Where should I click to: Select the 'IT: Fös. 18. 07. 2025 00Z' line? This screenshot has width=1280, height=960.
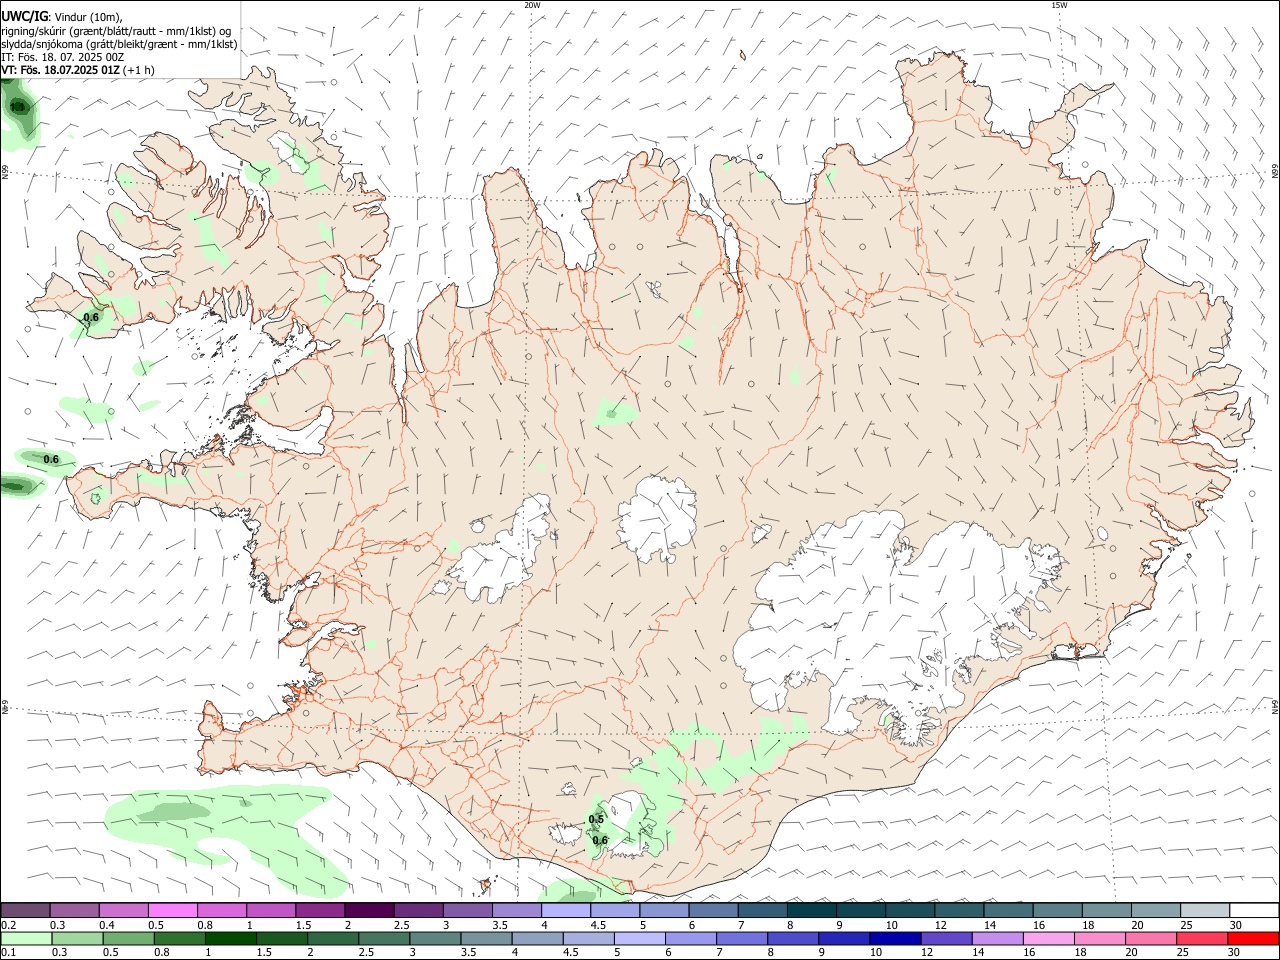[63, 57]
